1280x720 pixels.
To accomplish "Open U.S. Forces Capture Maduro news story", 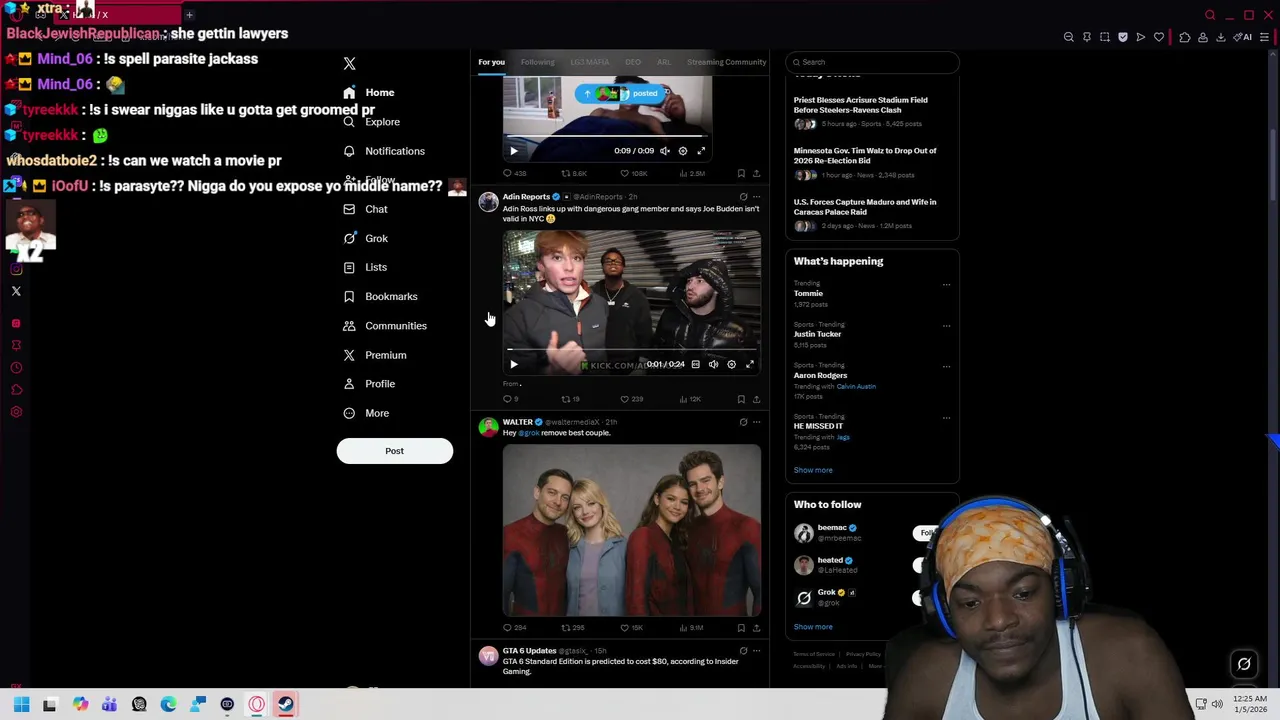I will (865, 207).
